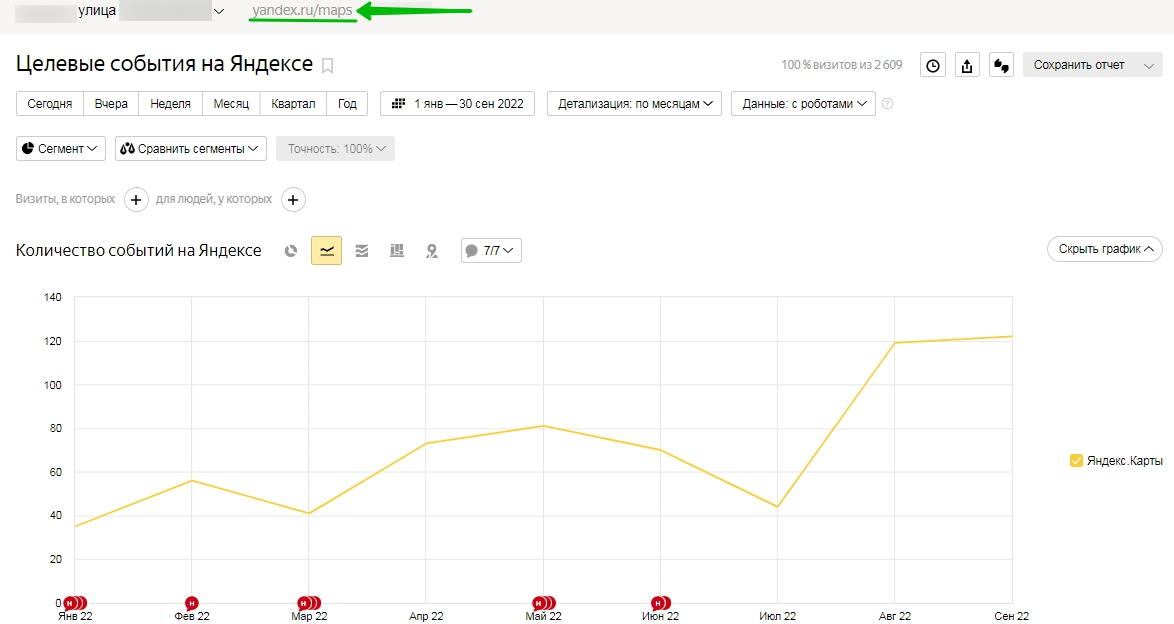Select the Сегодня period tab
This screenshot has height=624, width=1174.
(x=50, y=103)
